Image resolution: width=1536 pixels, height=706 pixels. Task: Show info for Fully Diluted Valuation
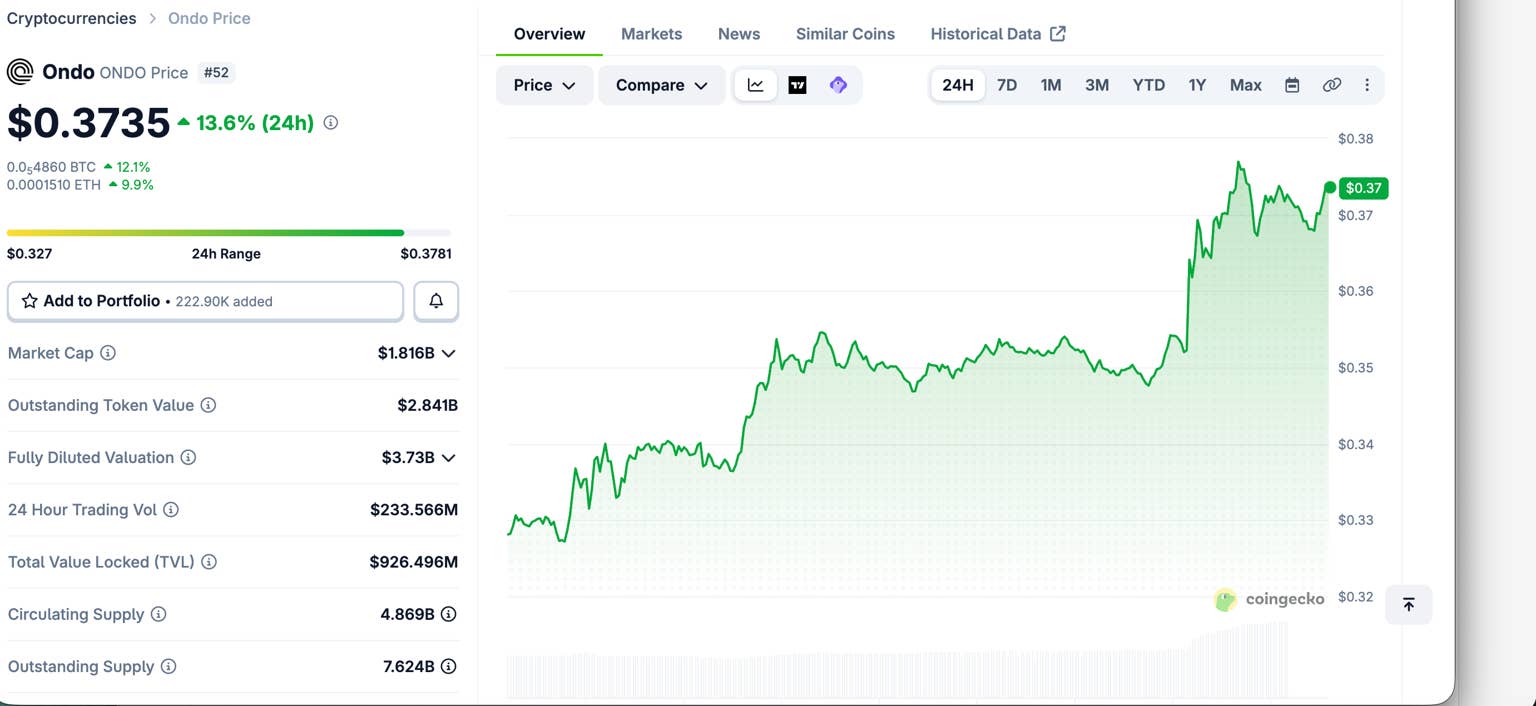pyautogui.click(x=188, y=457)
